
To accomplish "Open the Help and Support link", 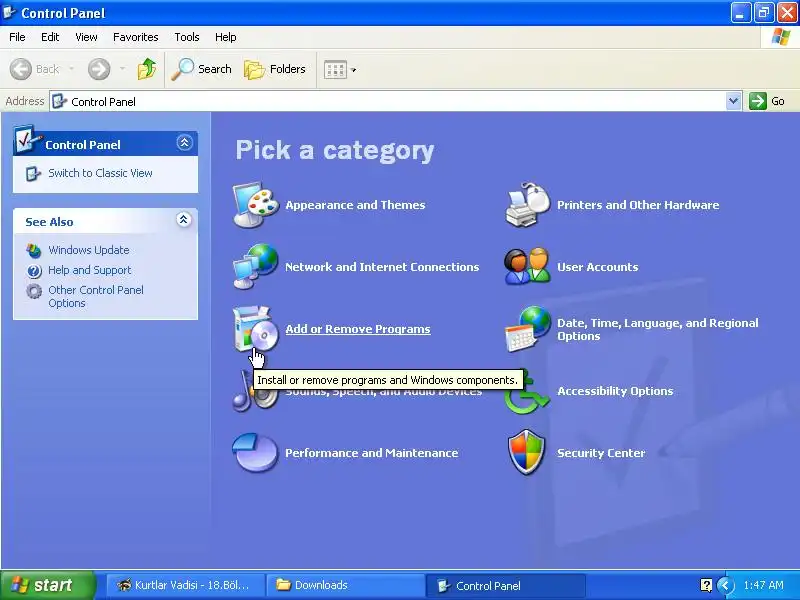I will pyautogui.click(x=90, y=270).
